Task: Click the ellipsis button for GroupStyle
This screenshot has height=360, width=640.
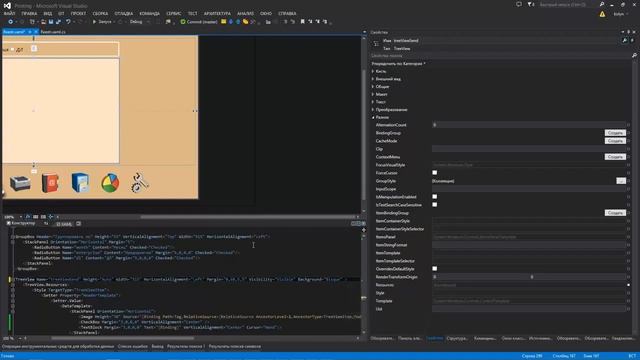Action: [x=621, y=181]
